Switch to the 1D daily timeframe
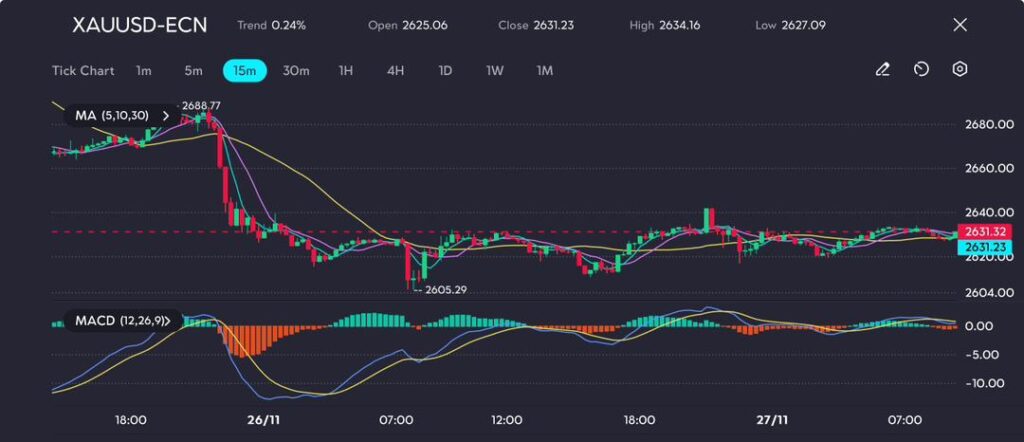The image size is (1024, 442). pos(445,71)
